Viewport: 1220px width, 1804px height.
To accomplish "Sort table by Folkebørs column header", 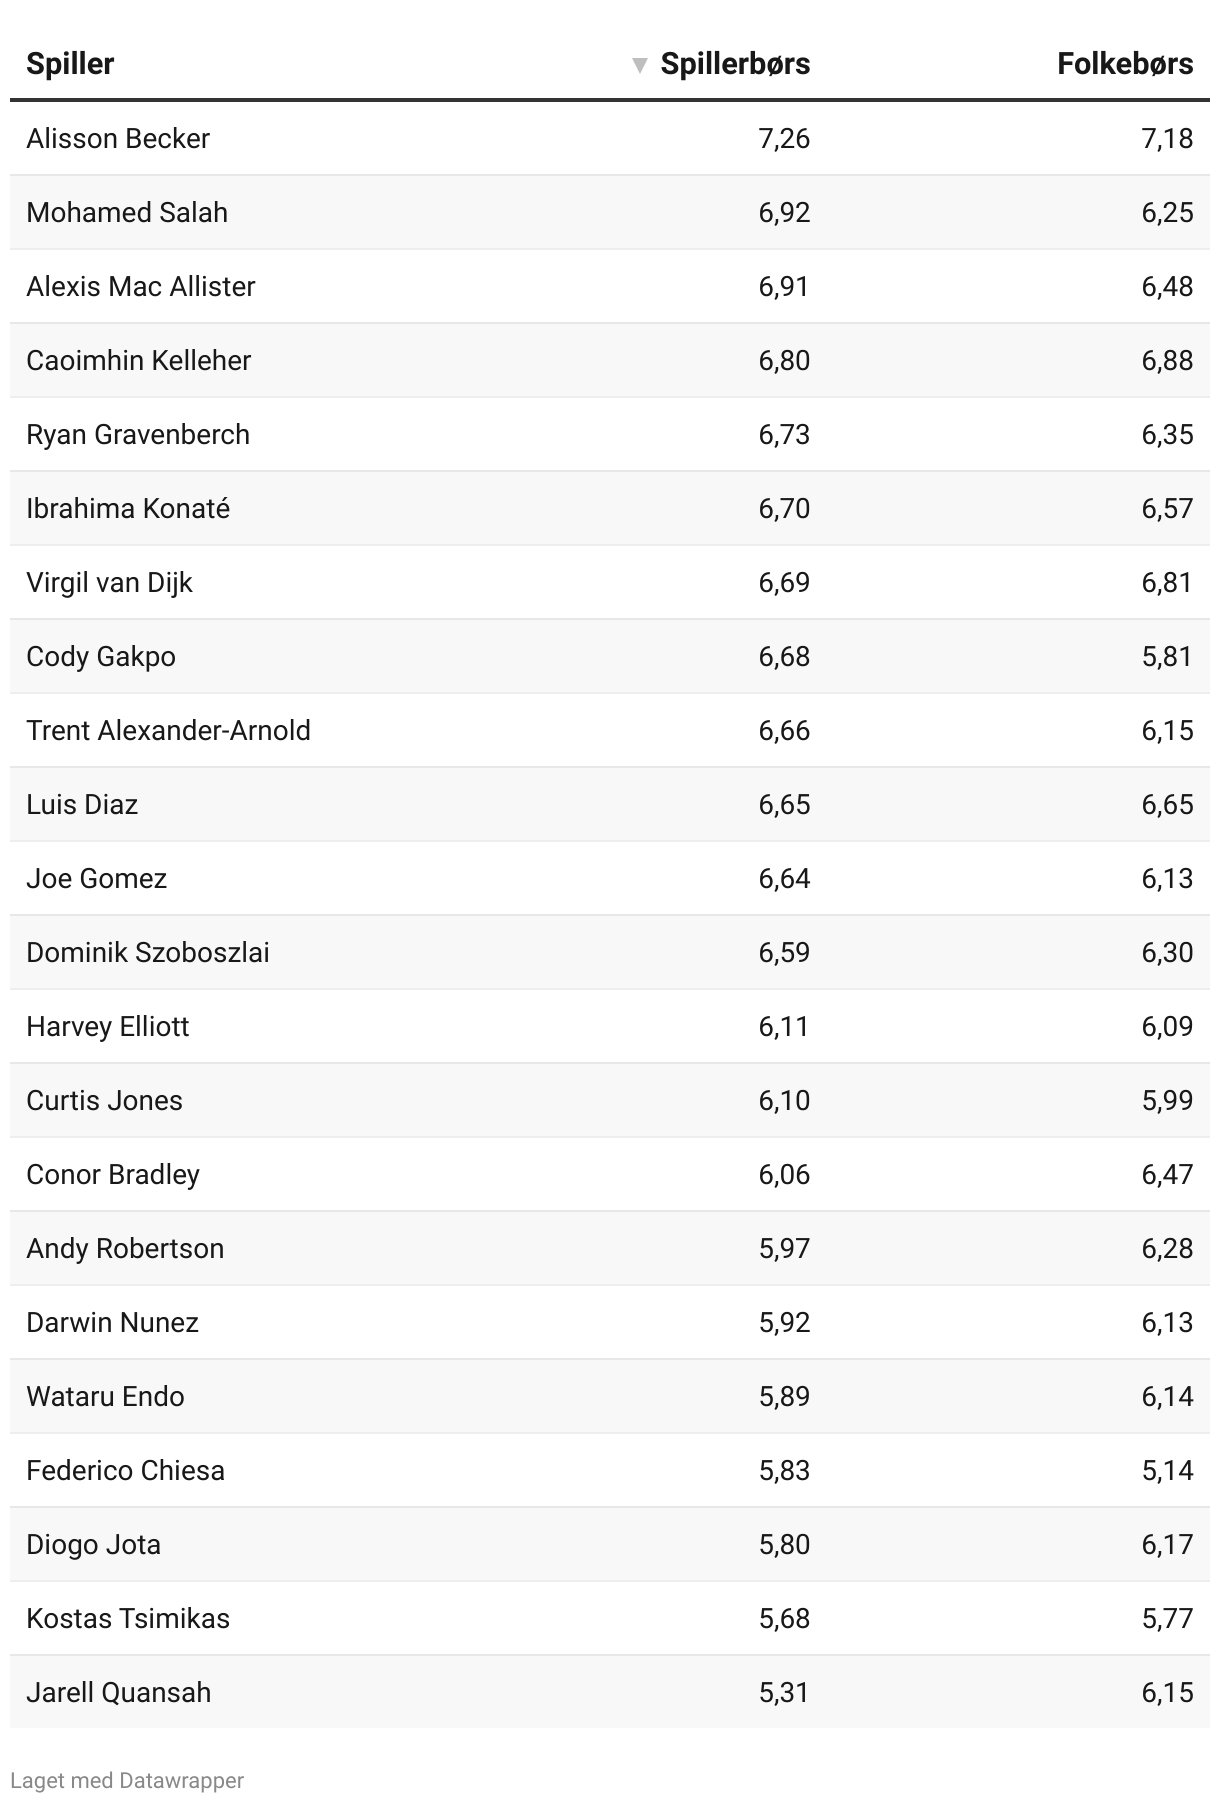I will point(1125,64).
